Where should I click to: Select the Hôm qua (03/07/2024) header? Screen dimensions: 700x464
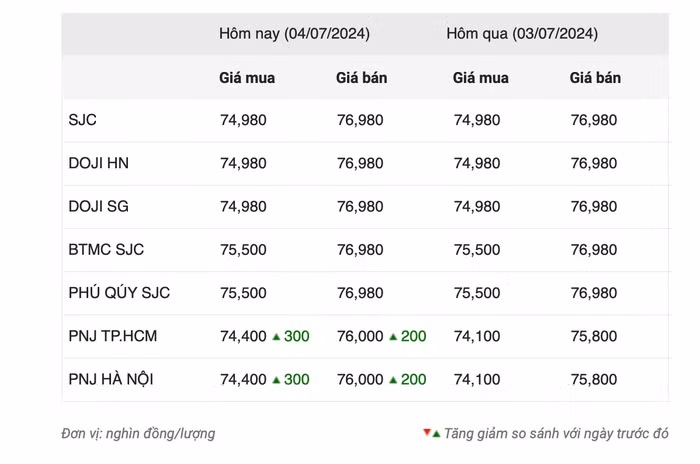tap(522, 33)
